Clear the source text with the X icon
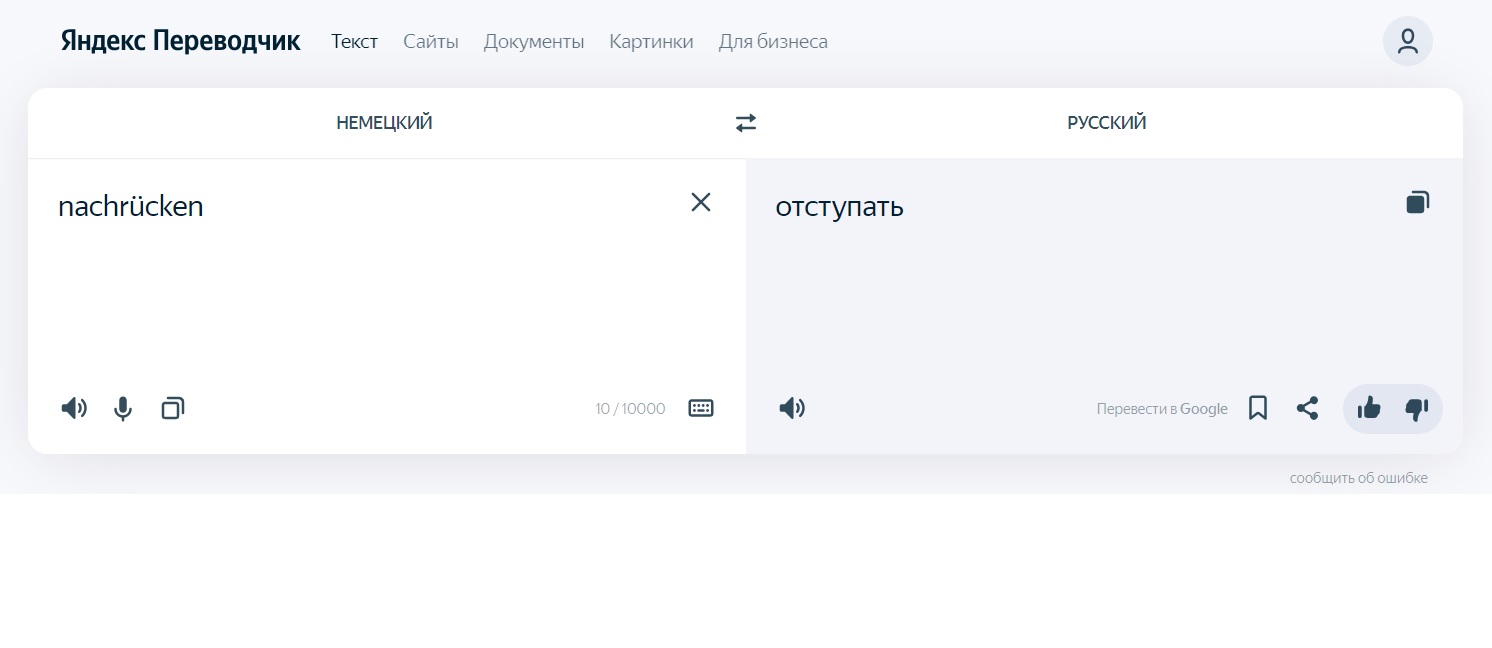The image size is (1492, 648). pyautogui.click(x=701, y=202)
